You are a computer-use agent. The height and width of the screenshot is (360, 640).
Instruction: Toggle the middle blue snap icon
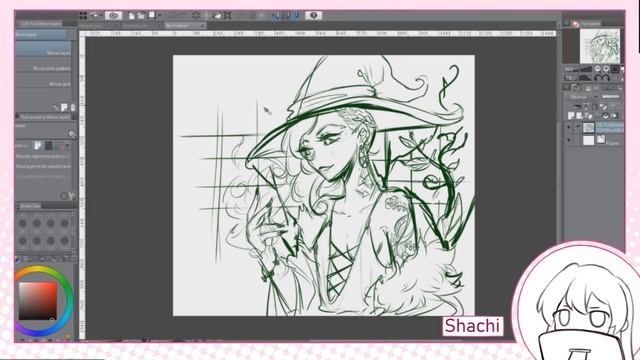pos(287,16)
